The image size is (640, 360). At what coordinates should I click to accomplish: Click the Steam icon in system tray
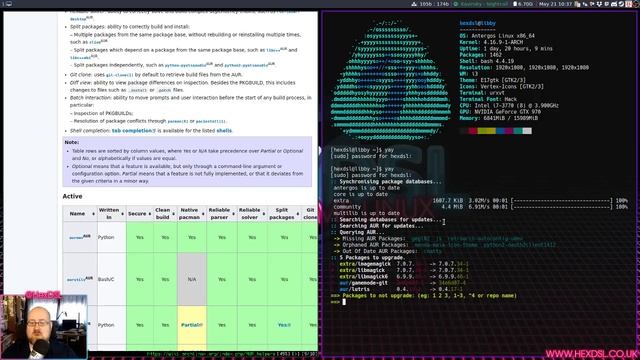[x=621, y=4]
